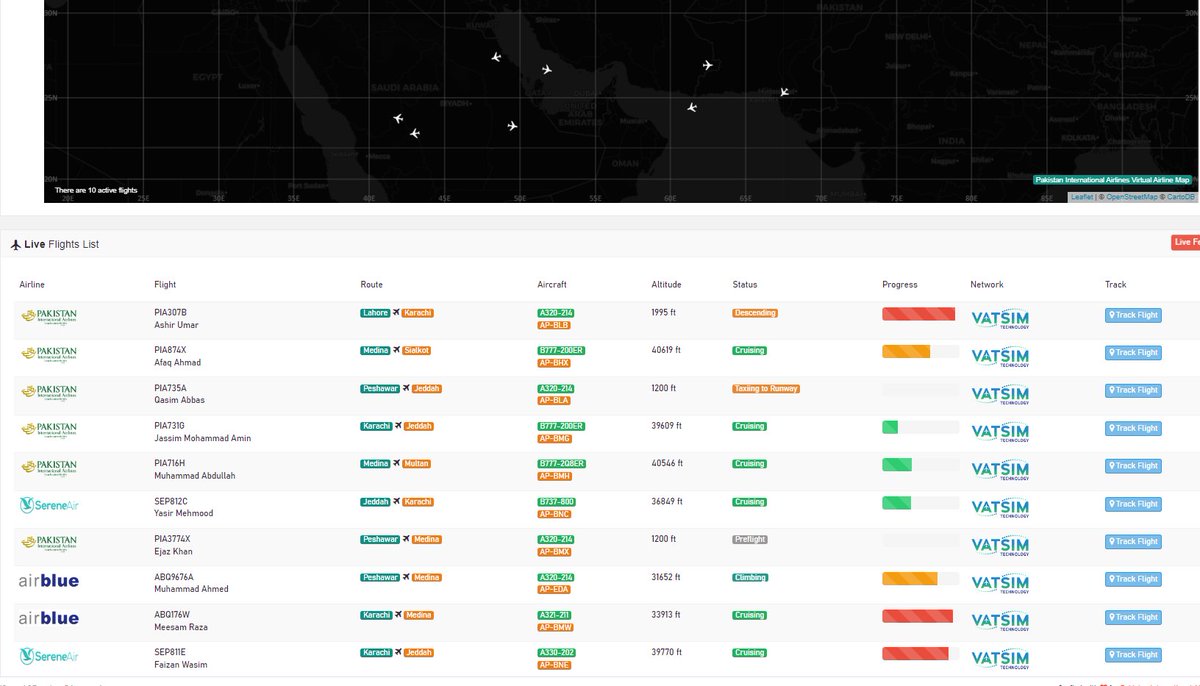Viewport: 1200px width, 686px height.
Task: Click the B737-800 aircraft tag
Action: 556,502
